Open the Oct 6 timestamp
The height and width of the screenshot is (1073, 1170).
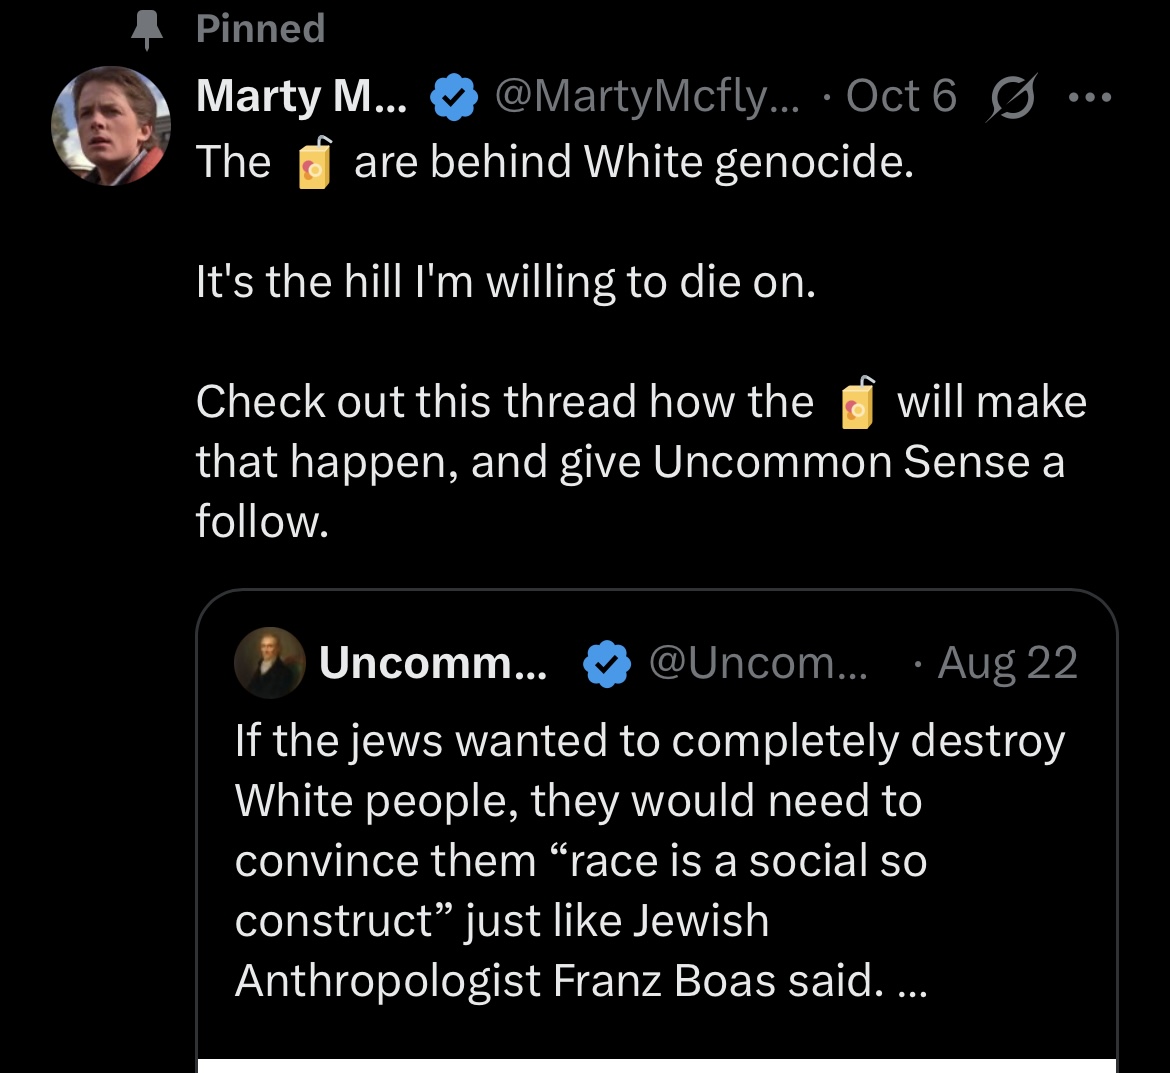point(901,96)
